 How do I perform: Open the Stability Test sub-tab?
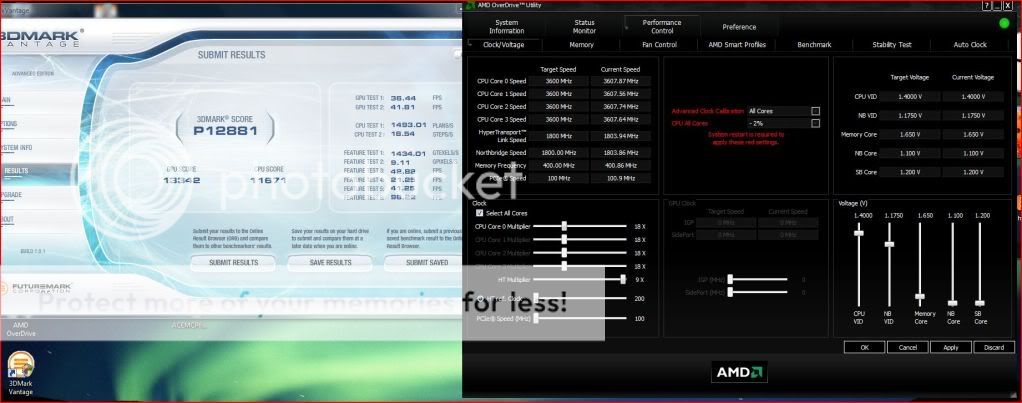892,45
